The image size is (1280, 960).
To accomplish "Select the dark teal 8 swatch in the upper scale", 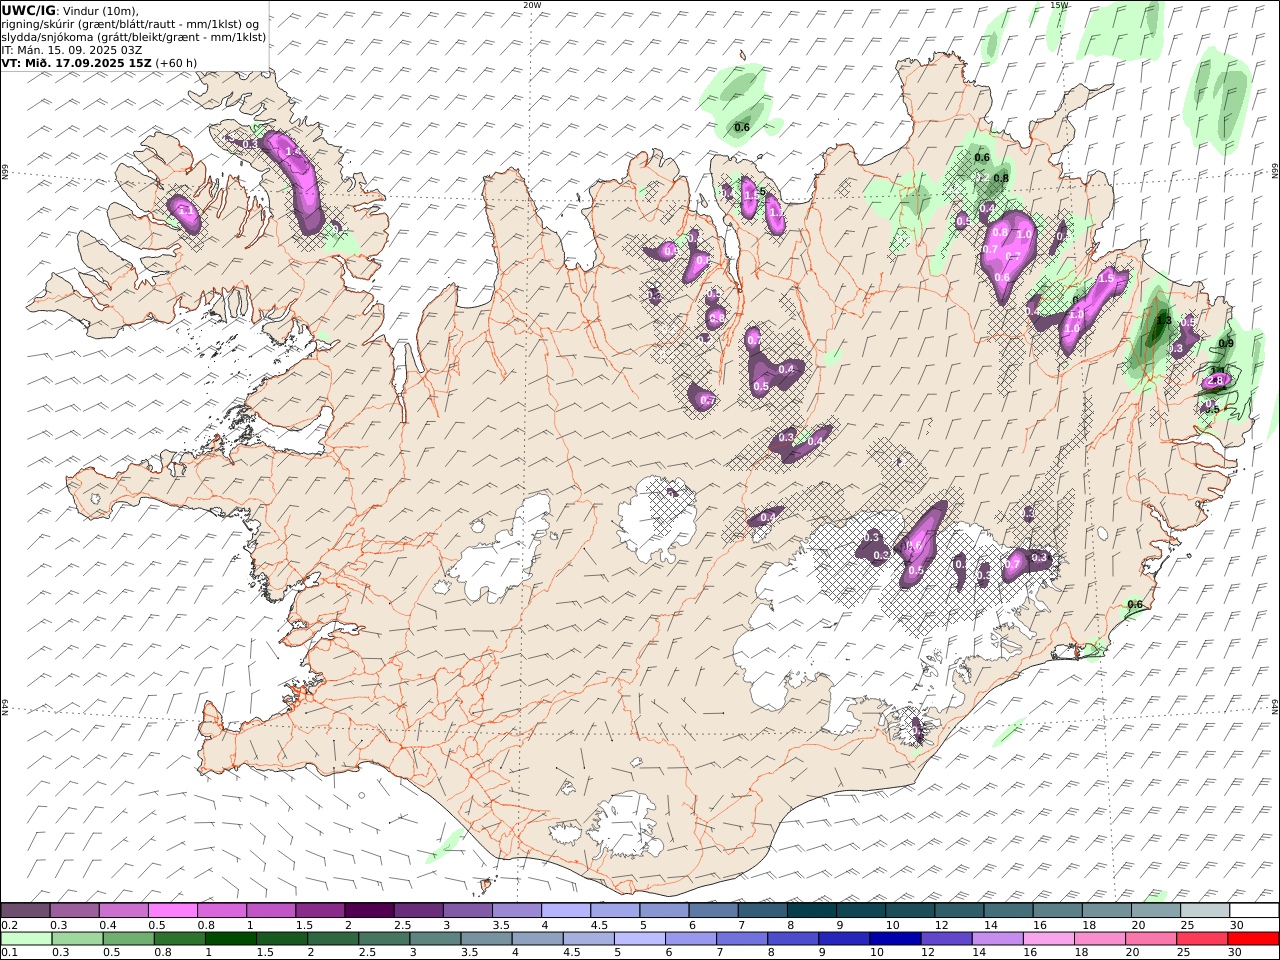I will click(x=812, y=911).
